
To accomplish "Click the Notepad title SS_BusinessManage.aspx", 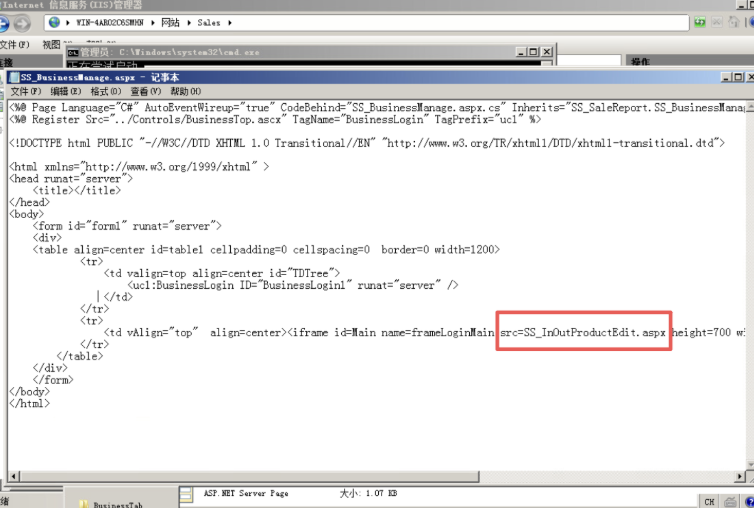I will pos(78,77).
